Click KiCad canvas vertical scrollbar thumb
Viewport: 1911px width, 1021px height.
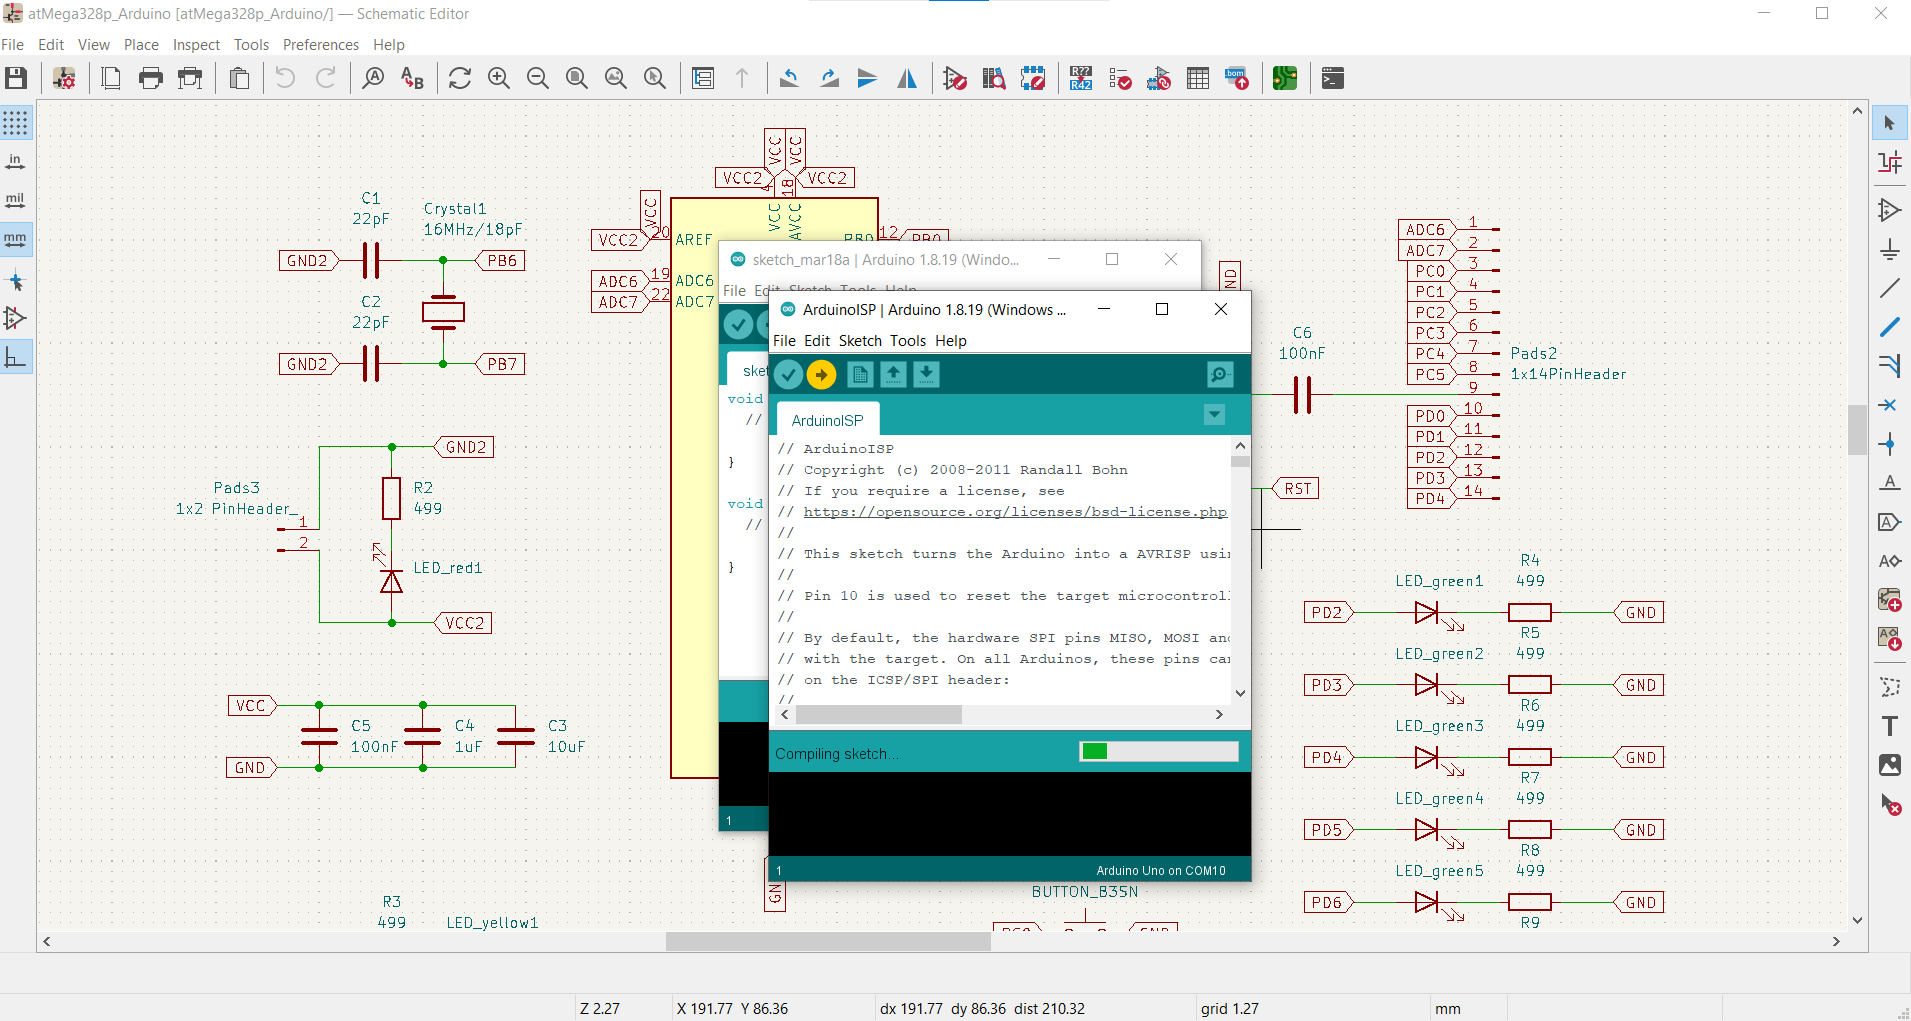click(1857, 429)
